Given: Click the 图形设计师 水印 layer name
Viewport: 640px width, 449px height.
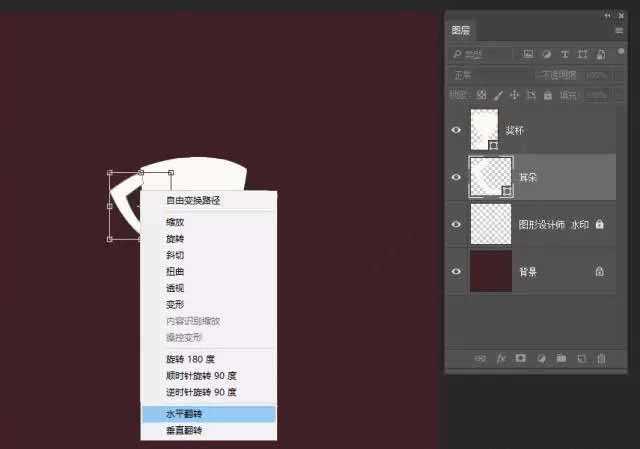Looking at the screenshot, I should (x=553, y=224).
